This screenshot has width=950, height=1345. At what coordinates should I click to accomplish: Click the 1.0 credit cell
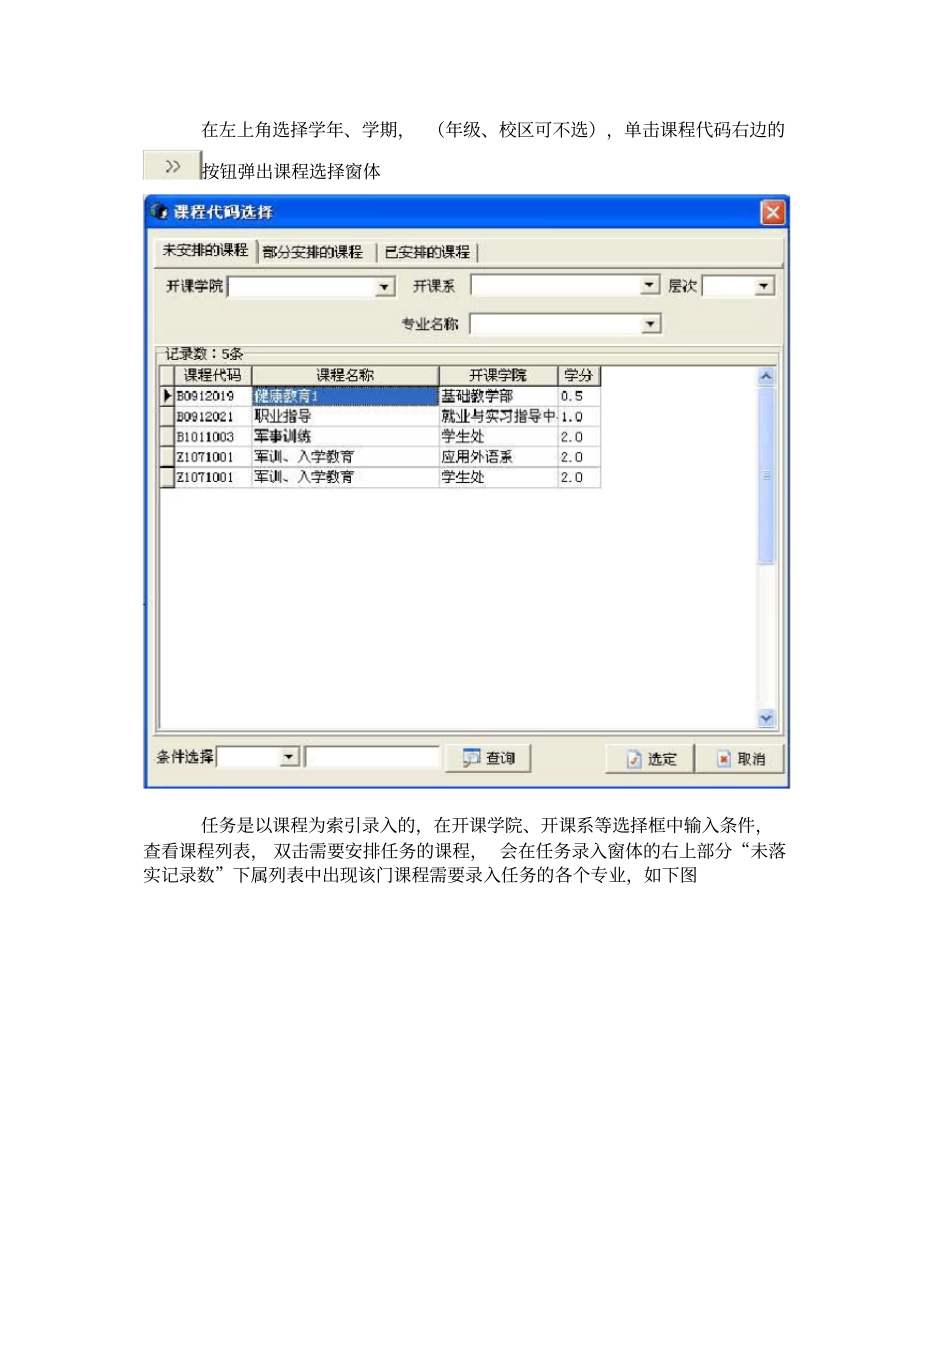578,416
